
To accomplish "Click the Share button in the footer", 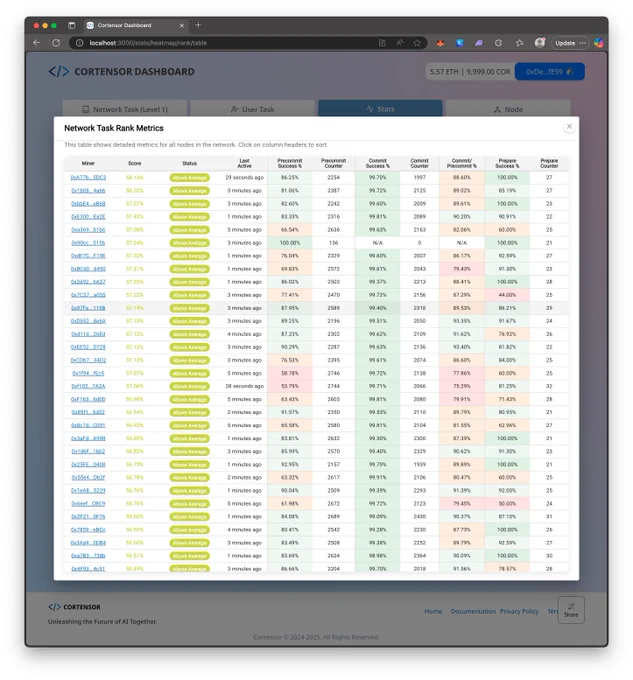I will point(571,610).
